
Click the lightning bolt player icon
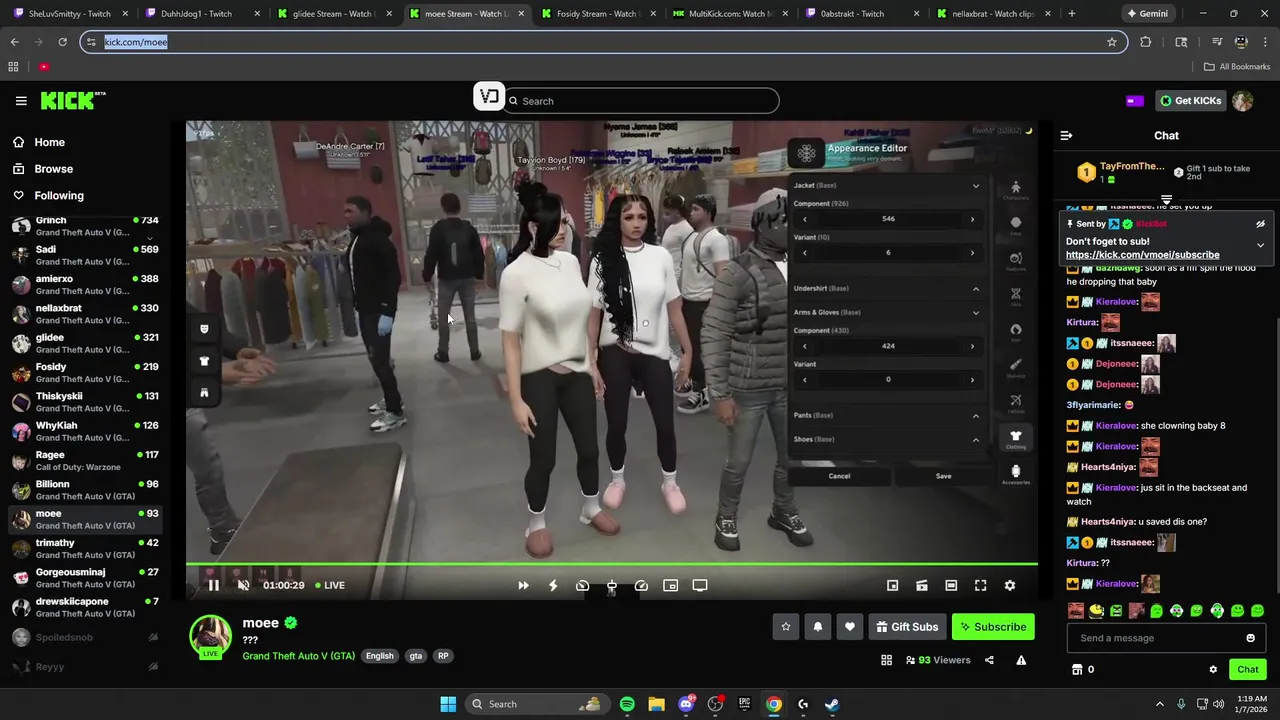(x=553, y=586)
